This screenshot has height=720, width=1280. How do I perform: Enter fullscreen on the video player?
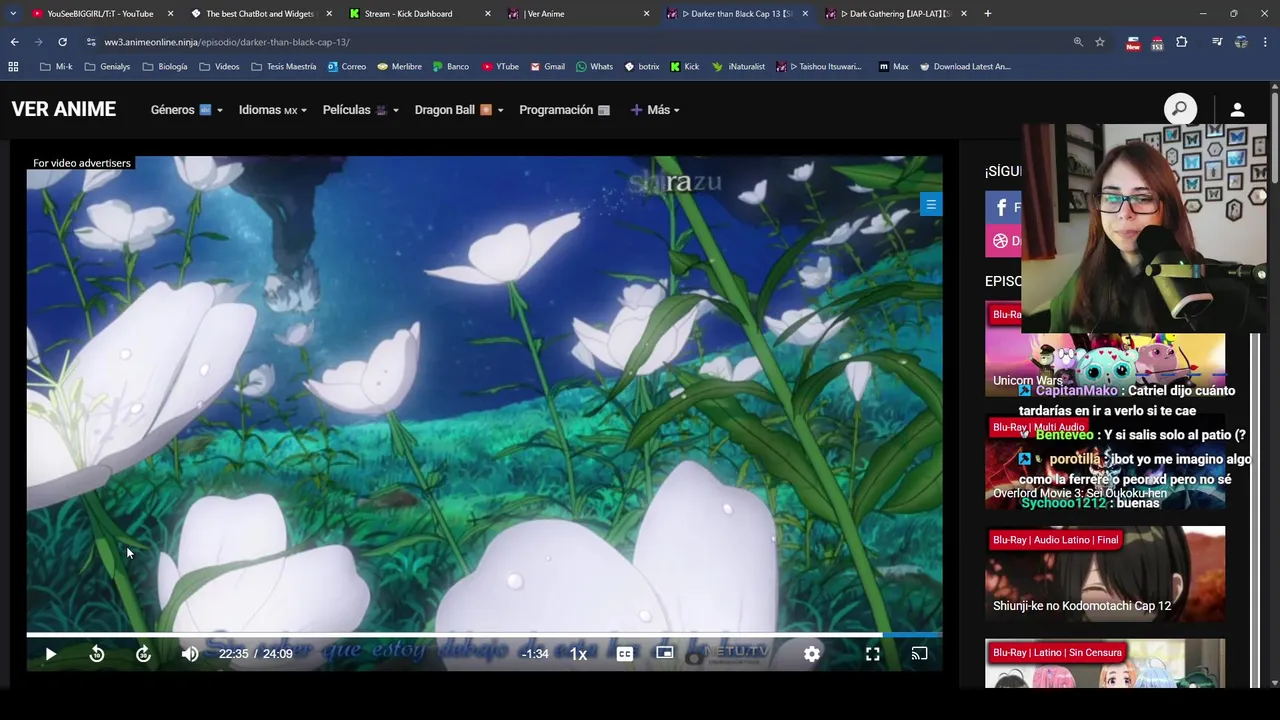tap(873, 654)
